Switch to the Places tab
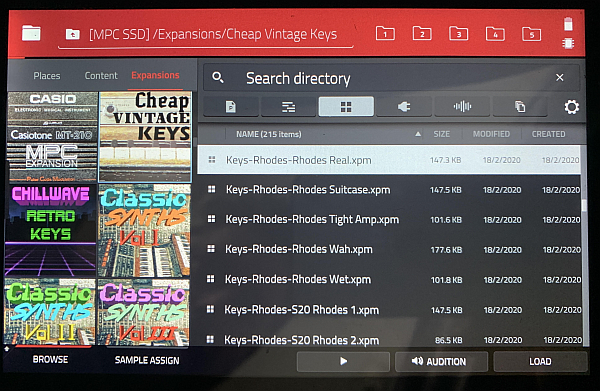Screen dimensions: 600x391 point(47,76)
